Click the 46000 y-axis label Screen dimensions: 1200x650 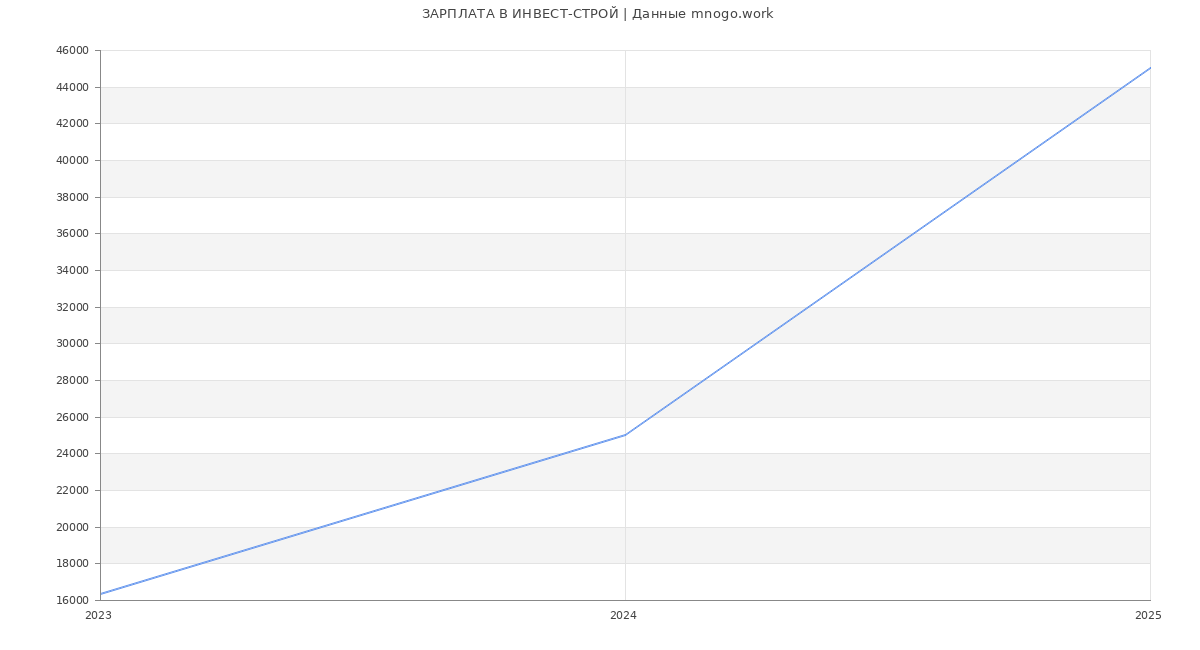pos(72,51)
